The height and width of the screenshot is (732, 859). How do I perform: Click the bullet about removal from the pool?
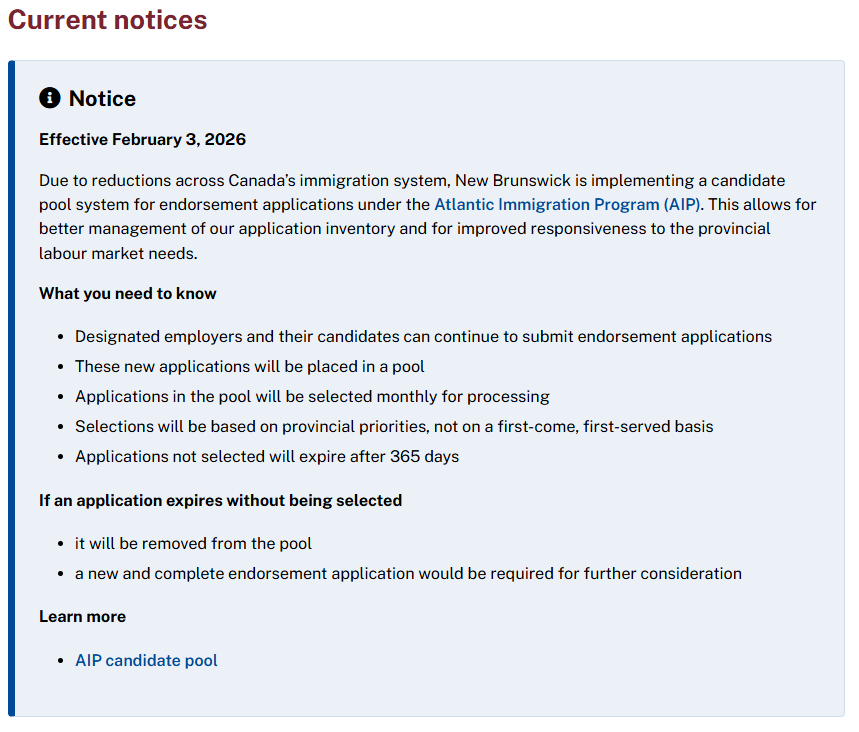point(193,543)
